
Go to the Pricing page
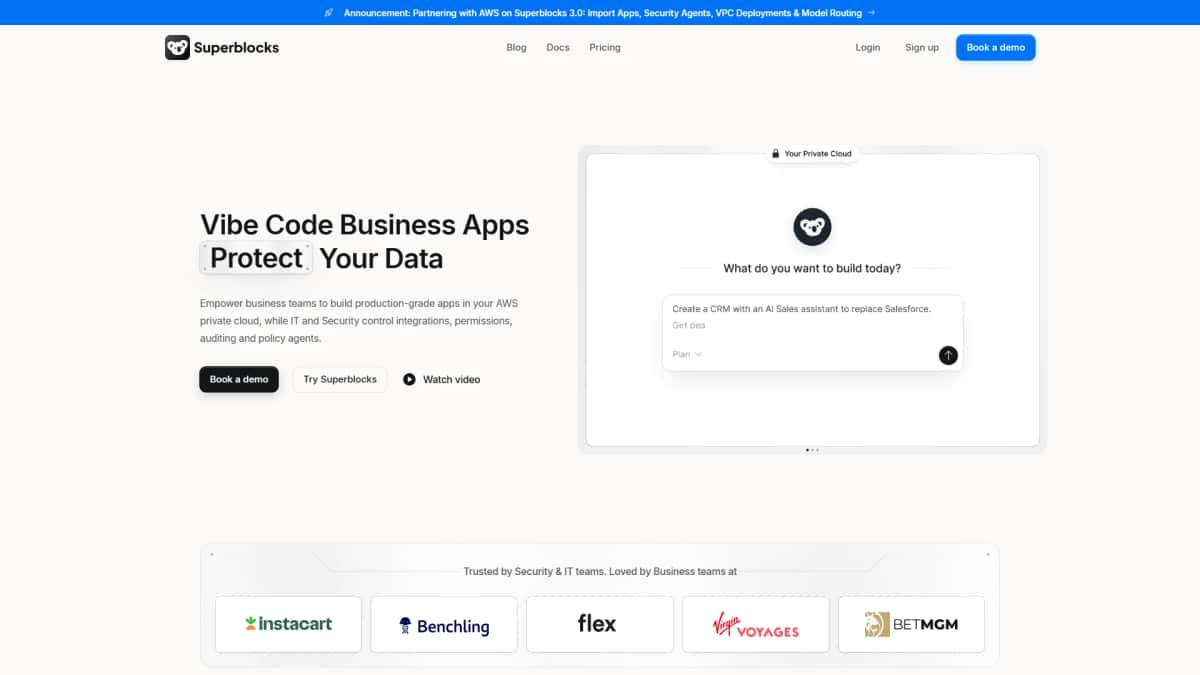[x=605, y=47]
